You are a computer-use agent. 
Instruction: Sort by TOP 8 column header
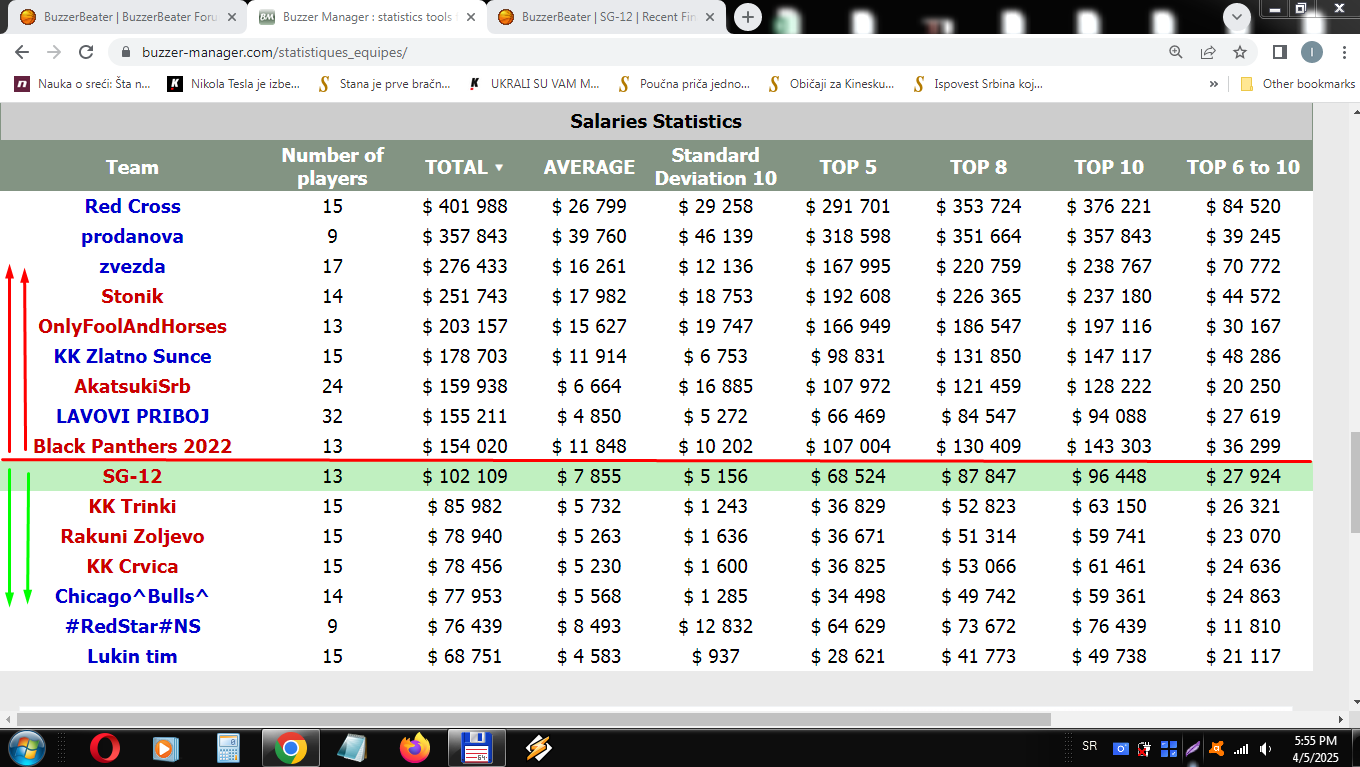pos(978,167)
